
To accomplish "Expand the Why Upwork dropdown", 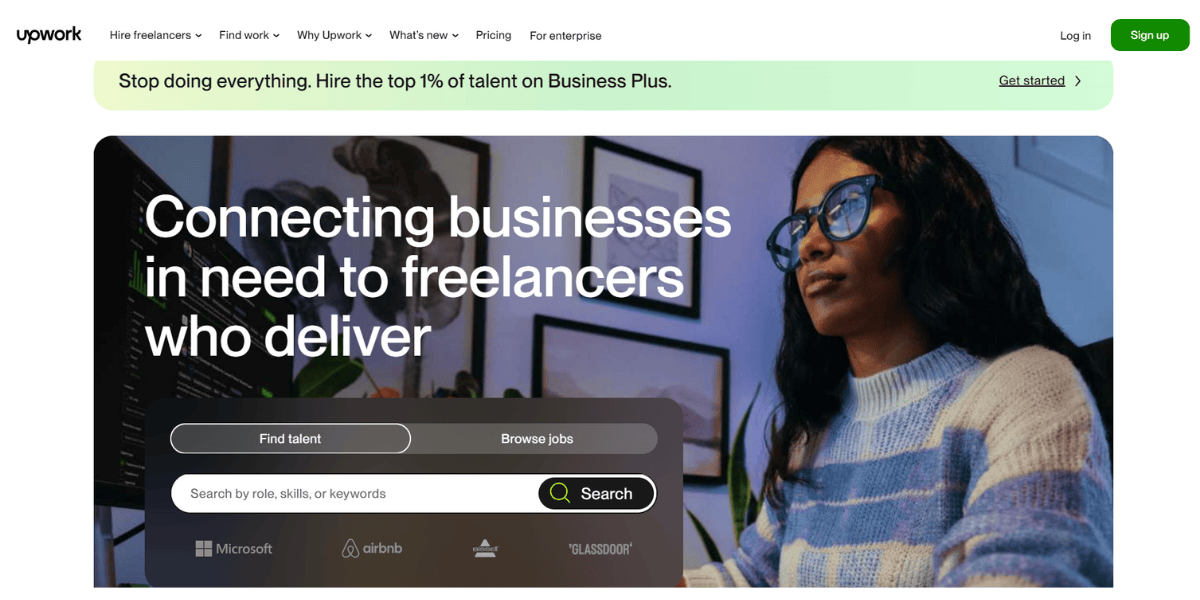I will (334, 35).
